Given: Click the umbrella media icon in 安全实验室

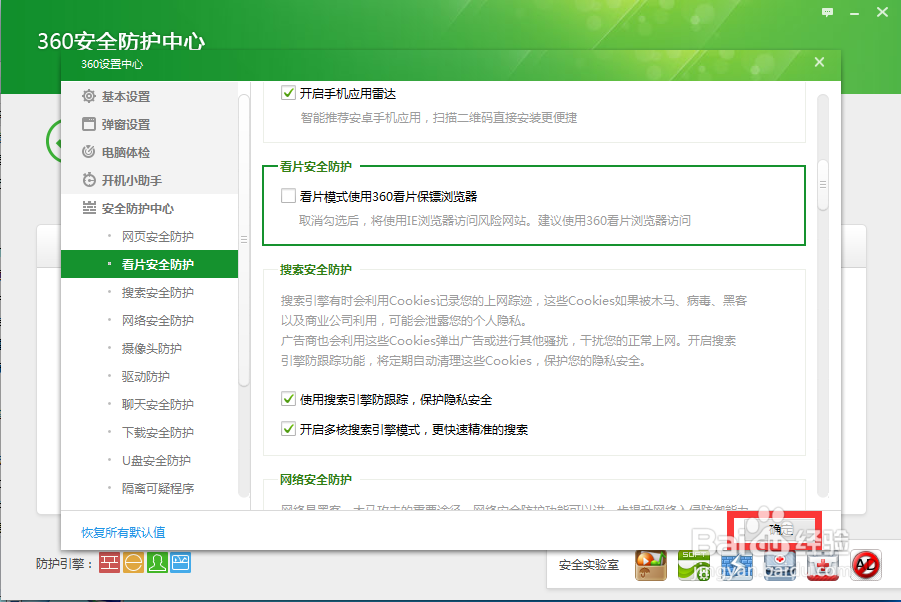Looking at the screenshot, I should (x=650, y=565).
